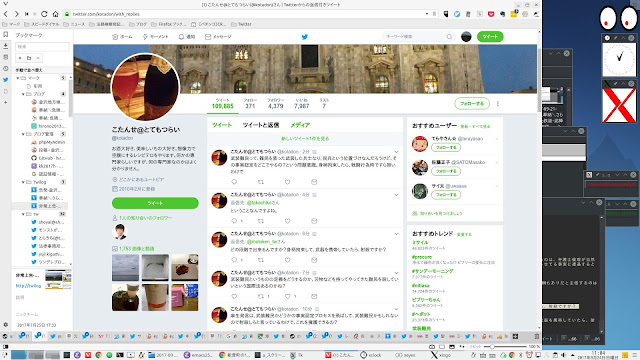Viewport: 640px width, 360px height.
Task: Like the second tweet mentioning @tokachiko
Action: coord(287,221)
